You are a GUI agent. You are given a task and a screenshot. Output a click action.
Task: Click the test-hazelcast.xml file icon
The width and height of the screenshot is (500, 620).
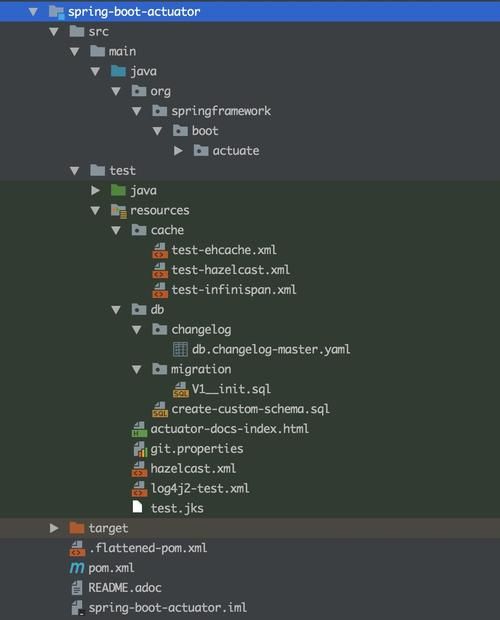tap(160, 270)
